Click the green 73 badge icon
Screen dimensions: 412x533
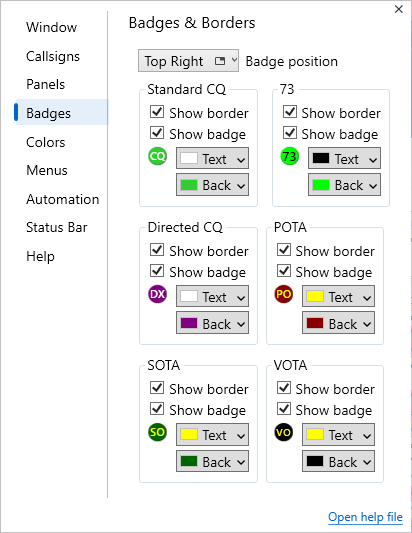[290, 156]
